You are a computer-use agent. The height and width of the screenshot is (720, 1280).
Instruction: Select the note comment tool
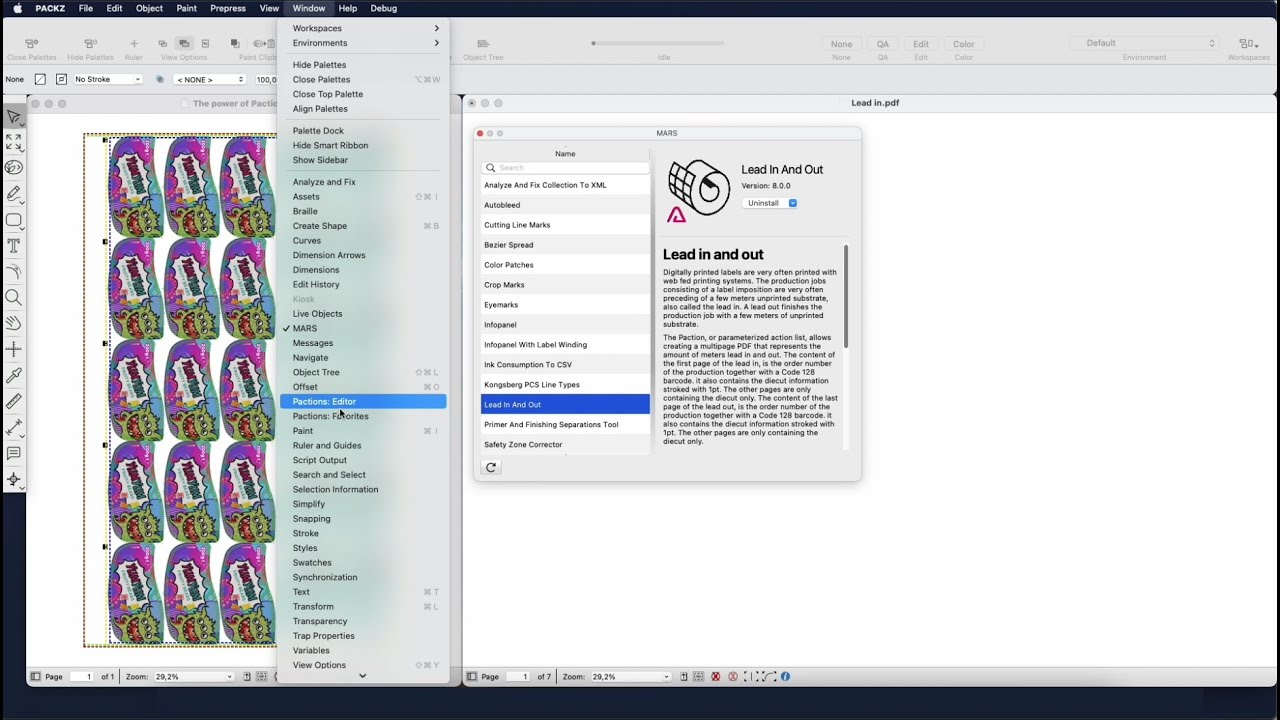[x=14, y=453]
